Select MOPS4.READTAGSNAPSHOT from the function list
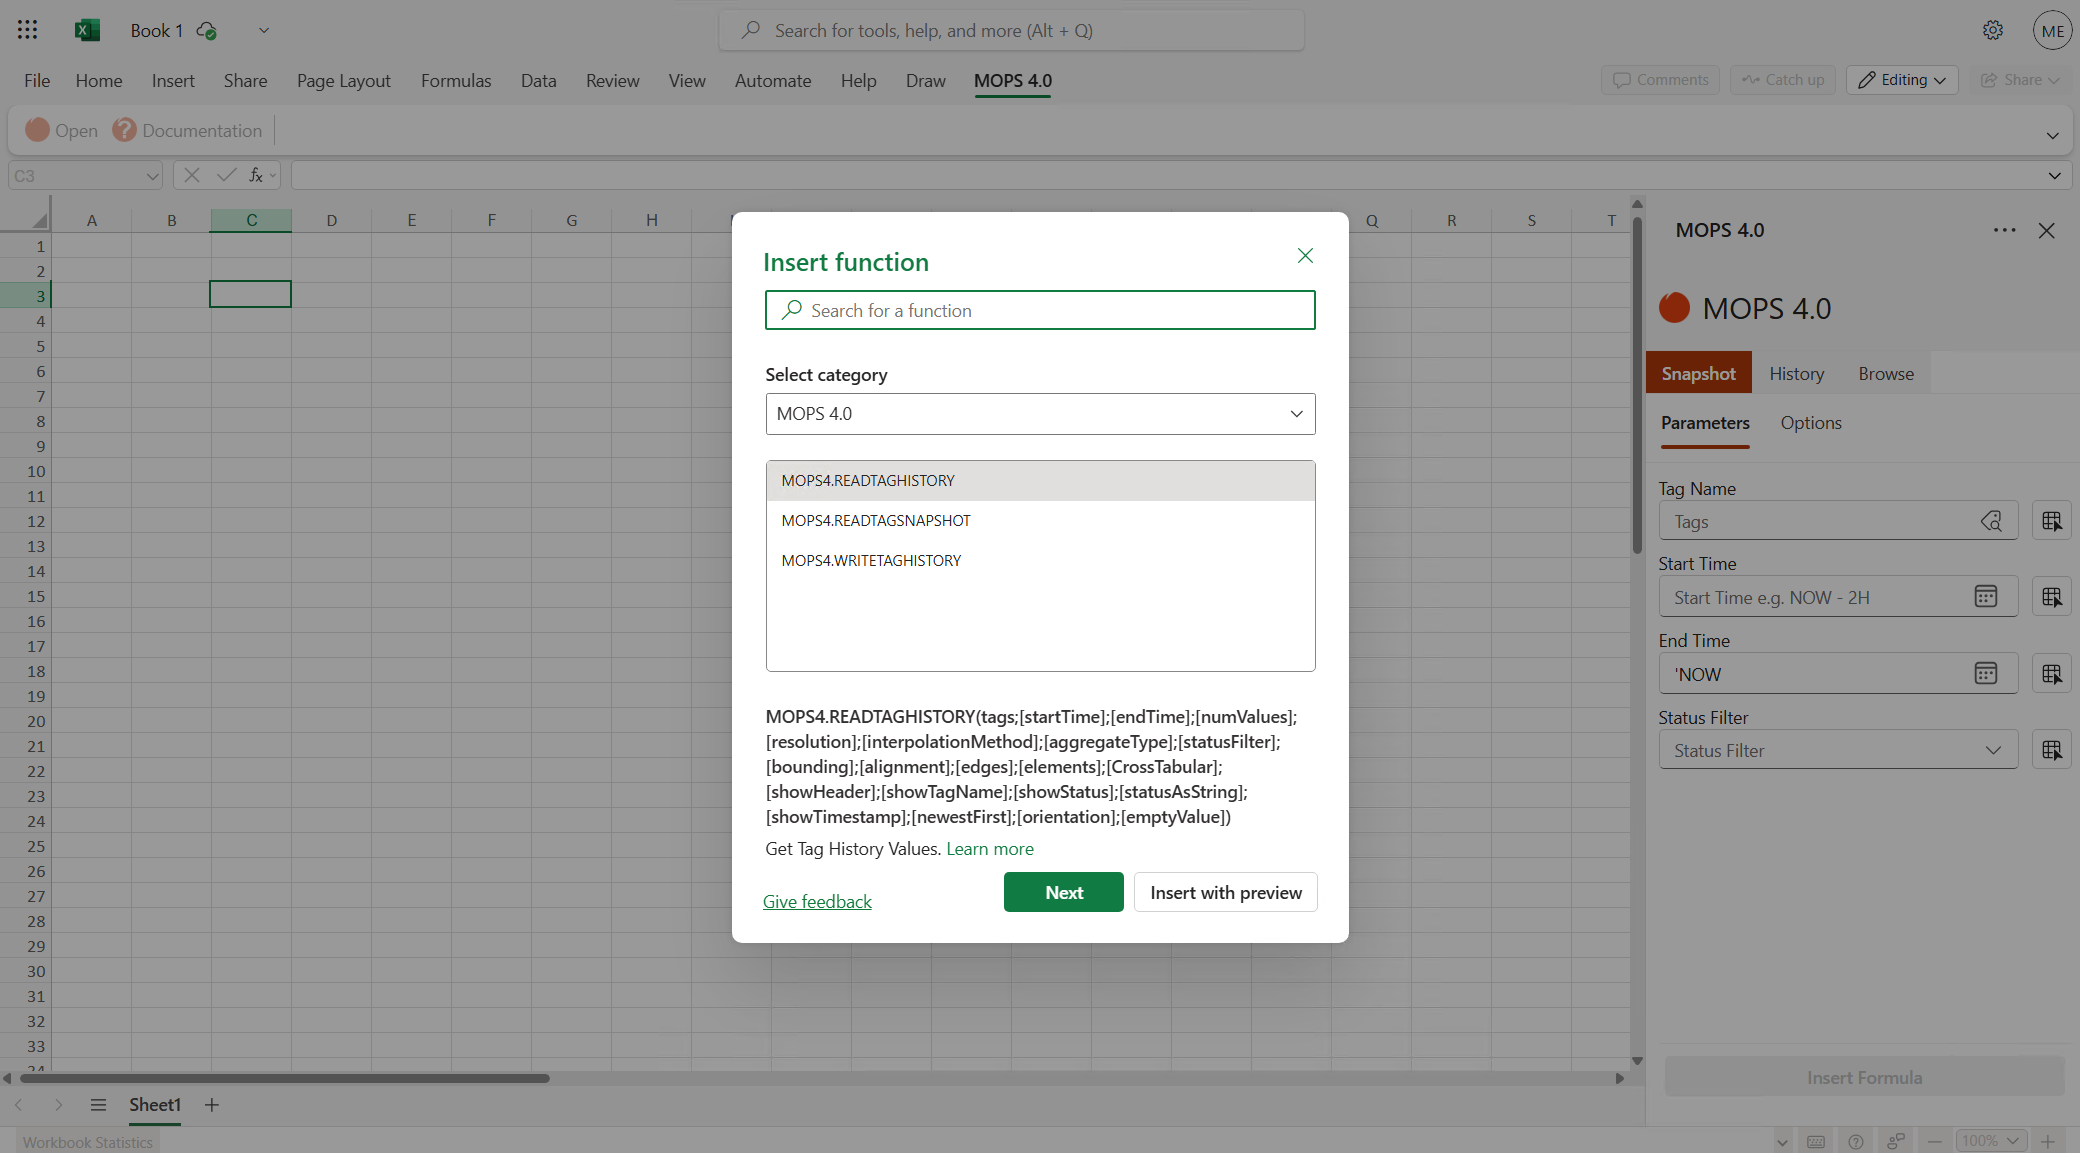The image size is (2080, 1153). (x=875, y=520)
